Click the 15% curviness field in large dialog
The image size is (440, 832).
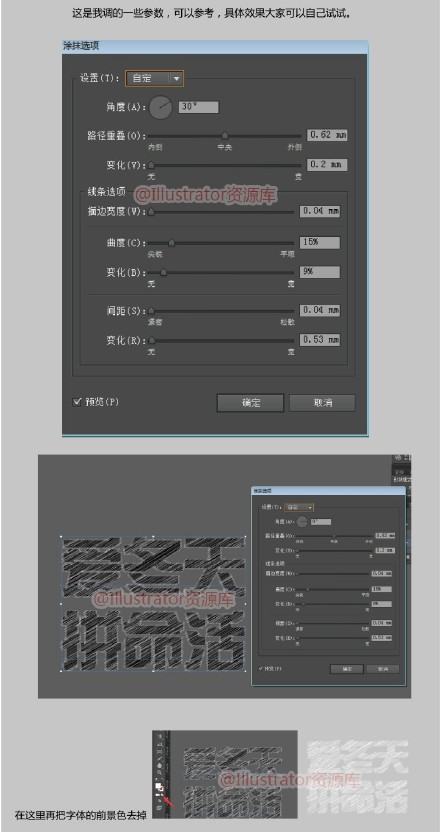tap(320, 242)
